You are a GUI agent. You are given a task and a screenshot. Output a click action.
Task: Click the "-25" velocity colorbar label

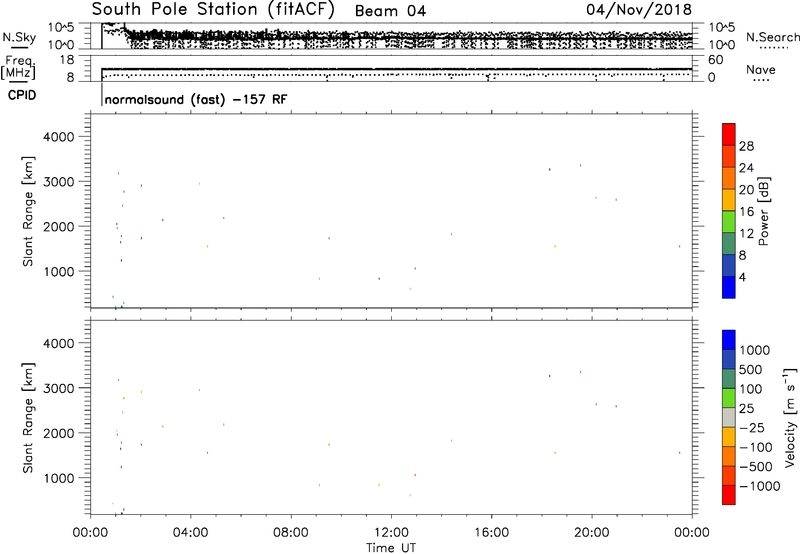[751, 428]
